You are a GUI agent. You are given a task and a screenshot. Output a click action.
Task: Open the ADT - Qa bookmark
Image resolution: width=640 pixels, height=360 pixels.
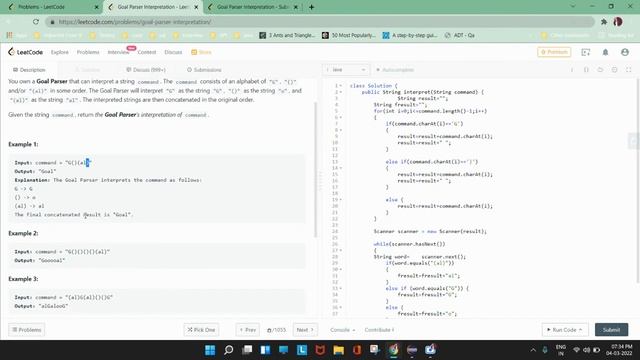[460, 36]
